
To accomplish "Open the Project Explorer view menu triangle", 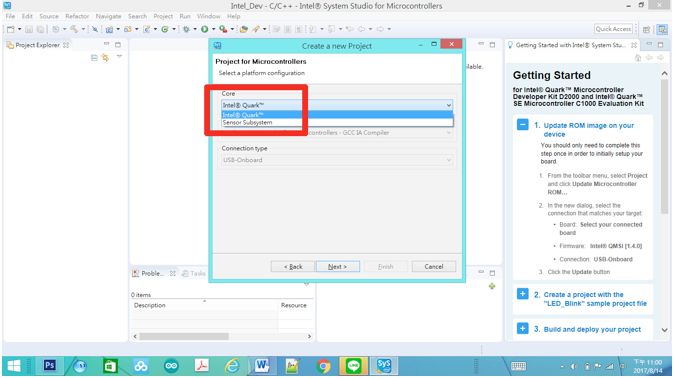I will (x=119, y=57).
